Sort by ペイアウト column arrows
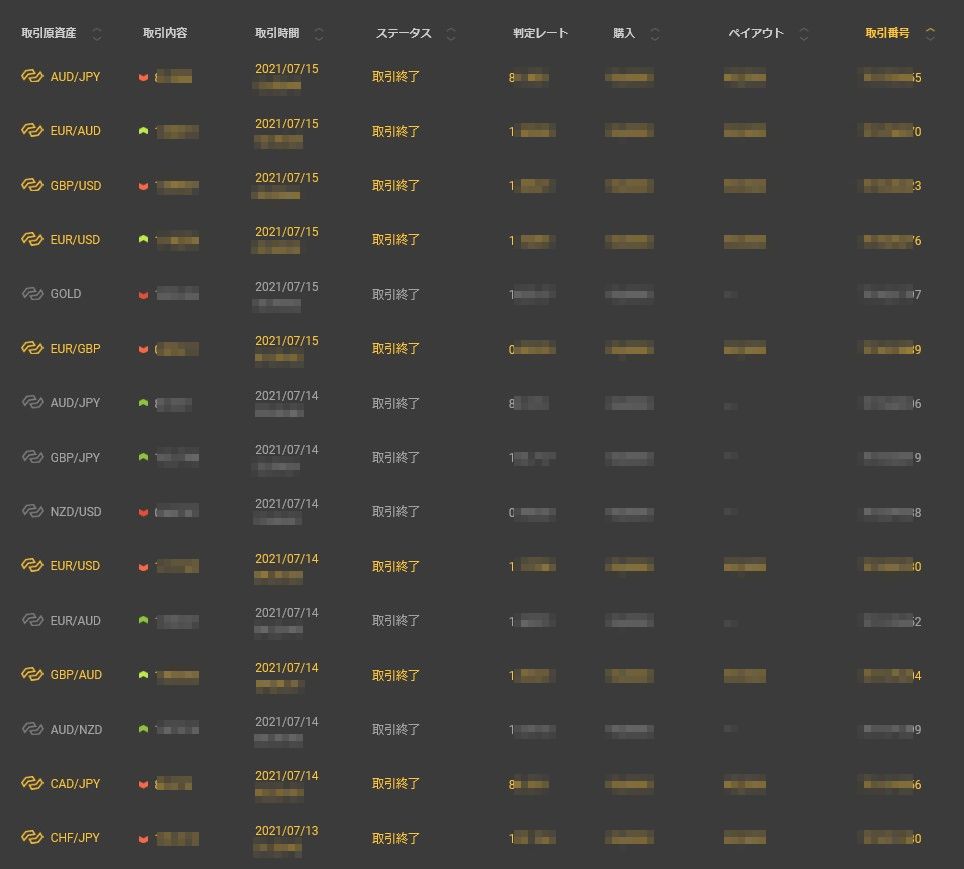 pos(804,34)
